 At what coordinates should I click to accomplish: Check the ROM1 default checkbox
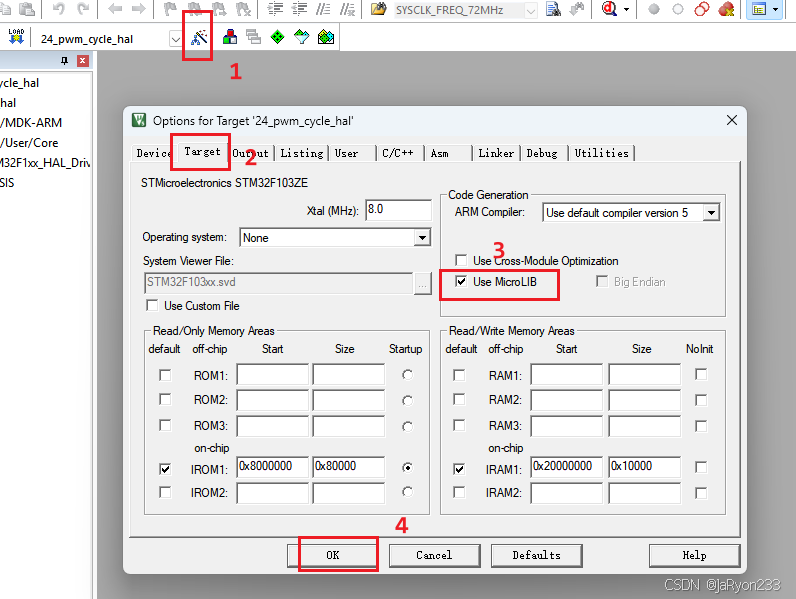click(x=165, y=375)
